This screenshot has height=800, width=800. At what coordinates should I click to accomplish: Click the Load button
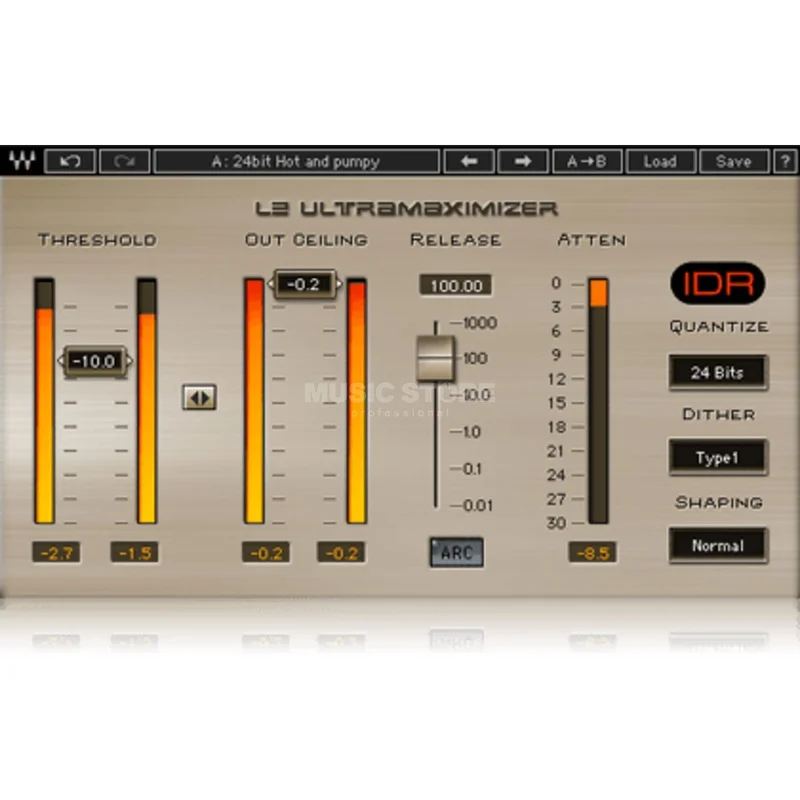tap(660, 162)
